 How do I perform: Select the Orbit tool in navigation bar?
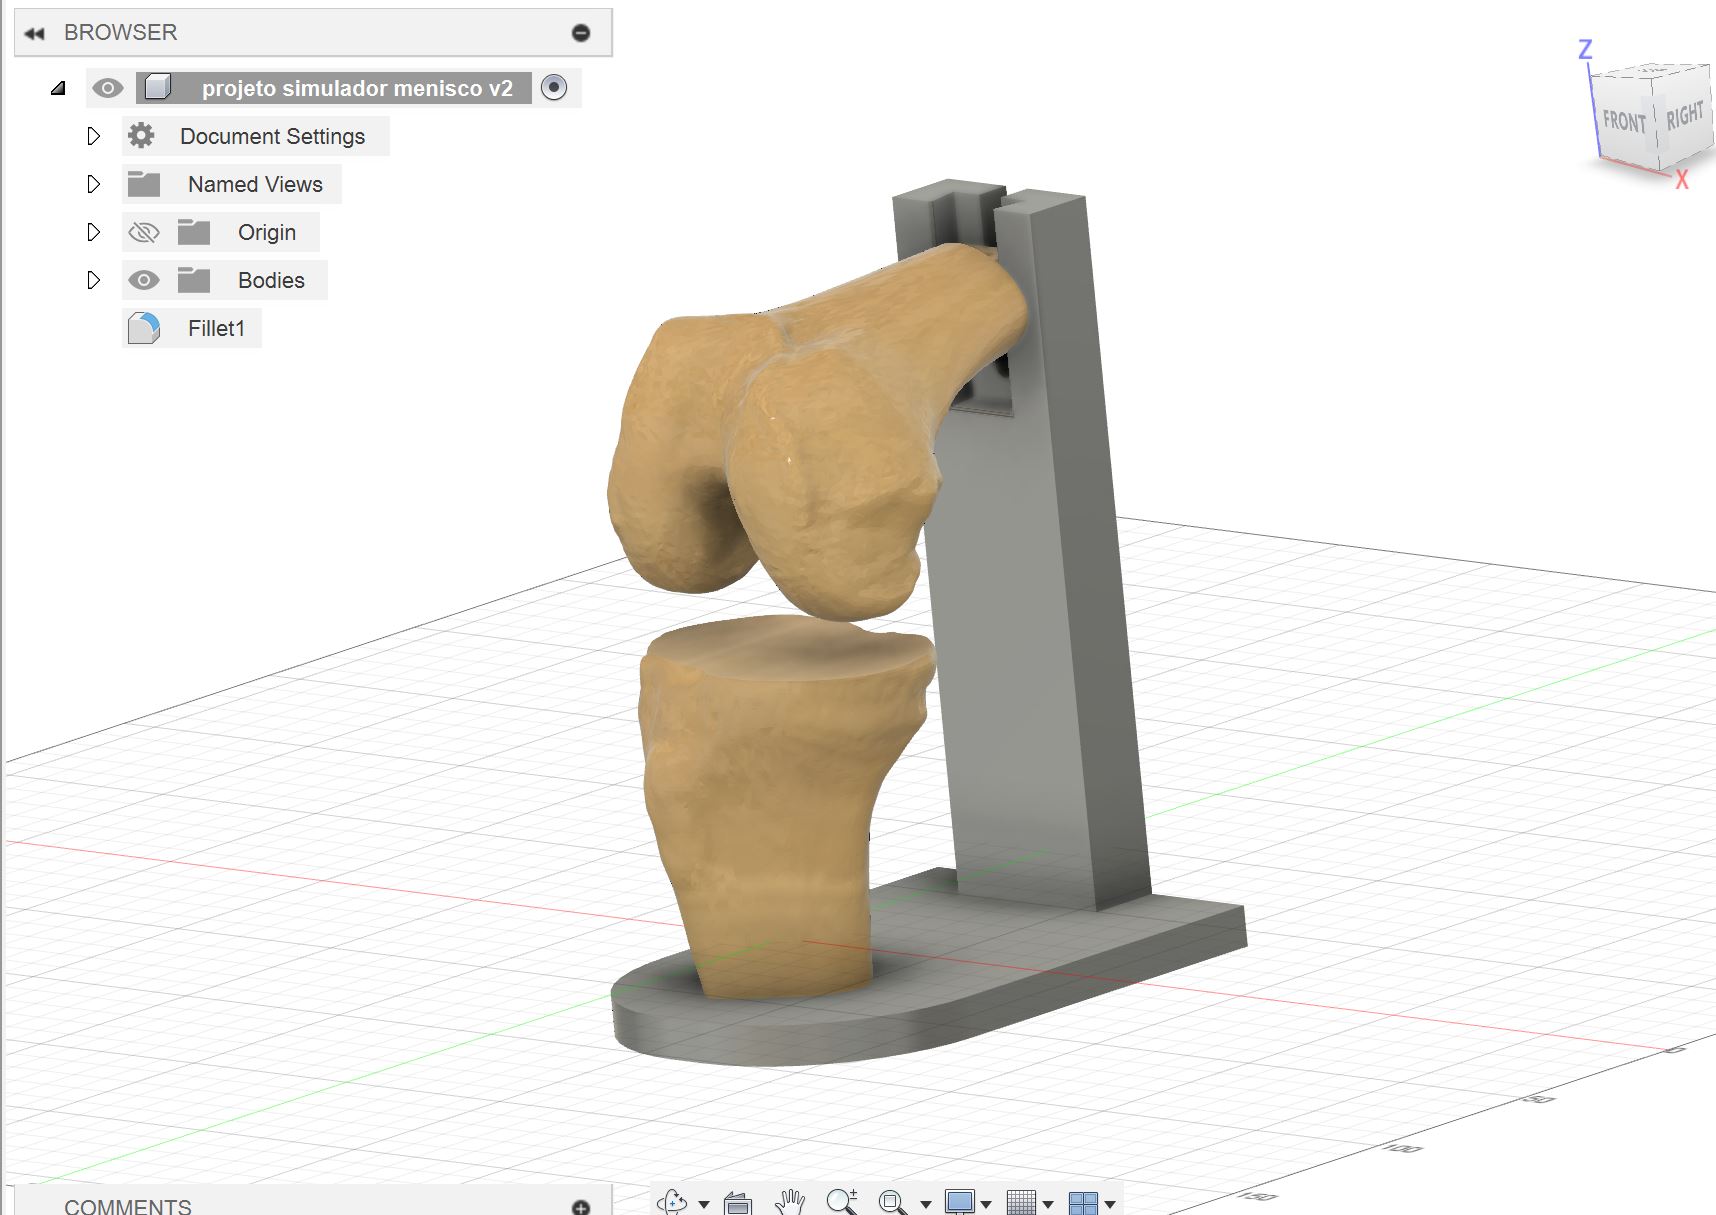click(672, 1202)
